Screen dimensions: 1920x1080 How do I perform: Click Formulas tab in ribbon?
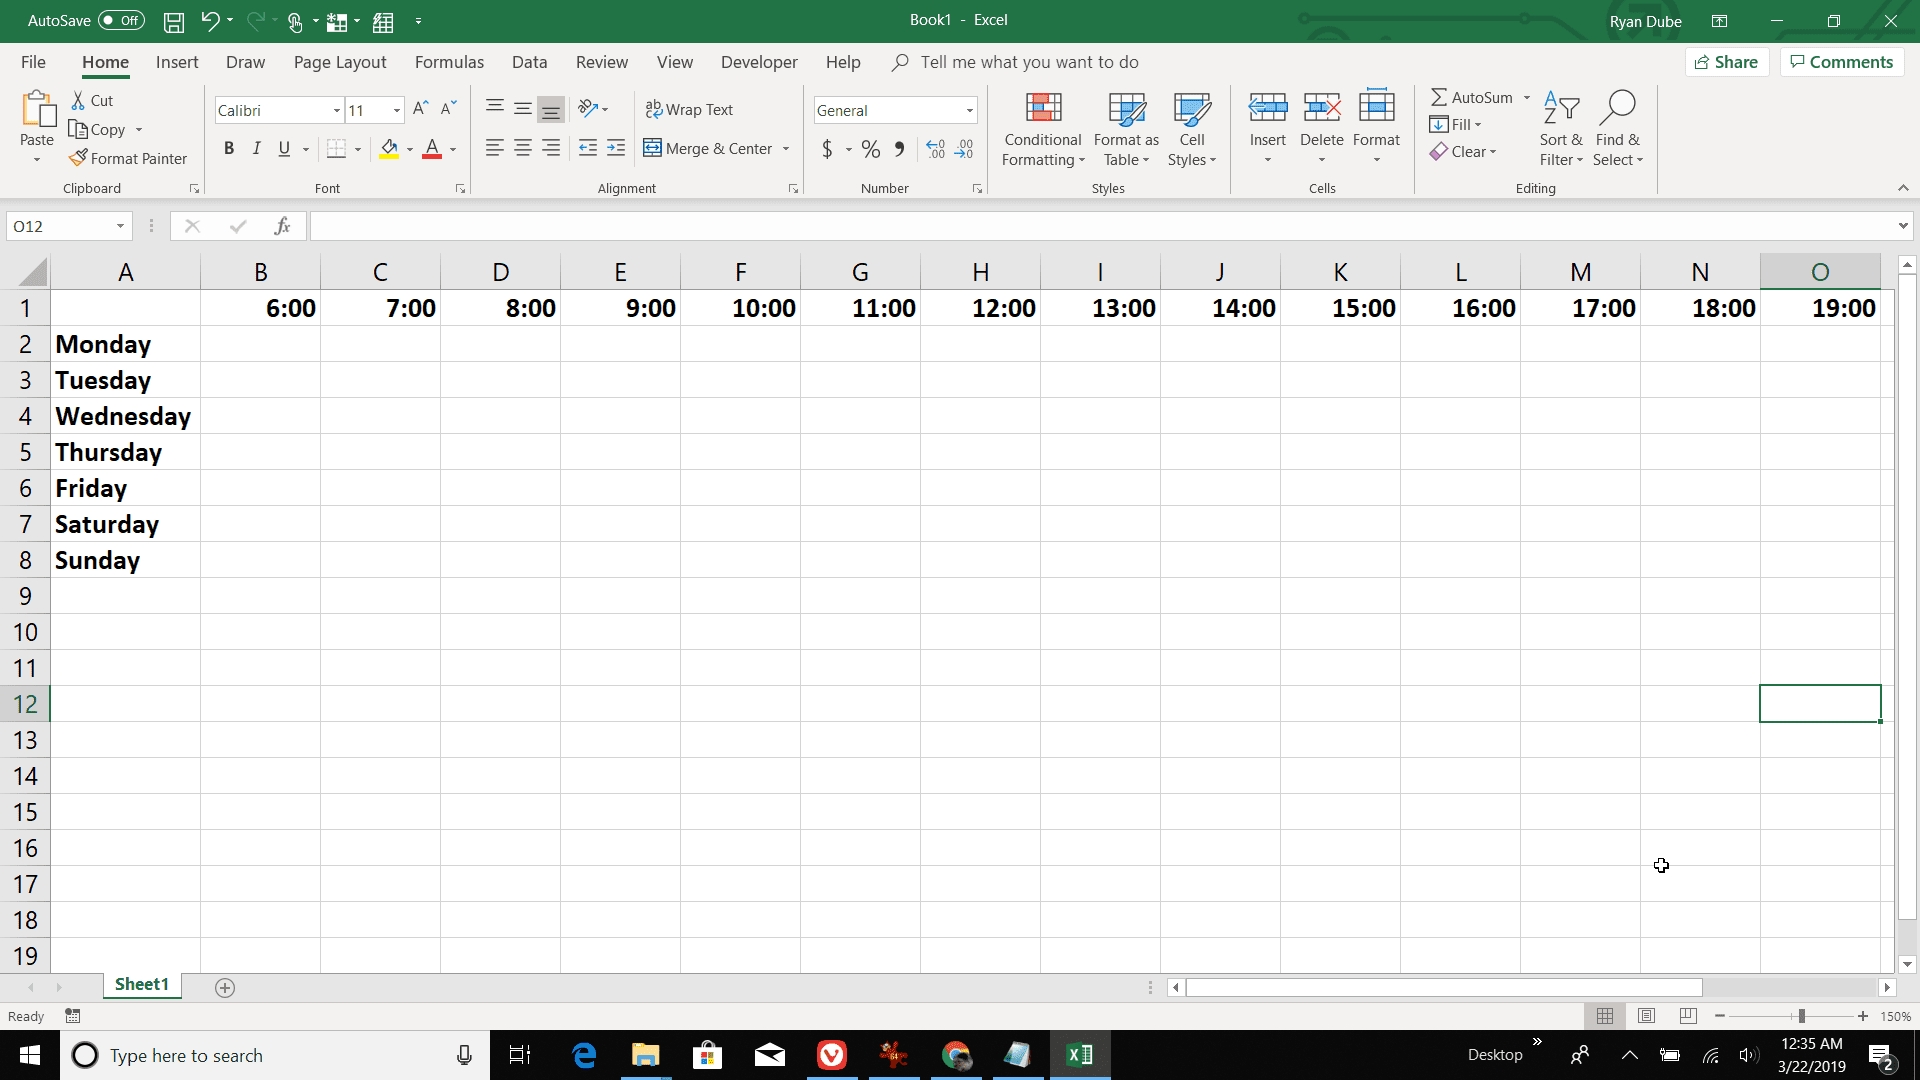pos(448,62)
